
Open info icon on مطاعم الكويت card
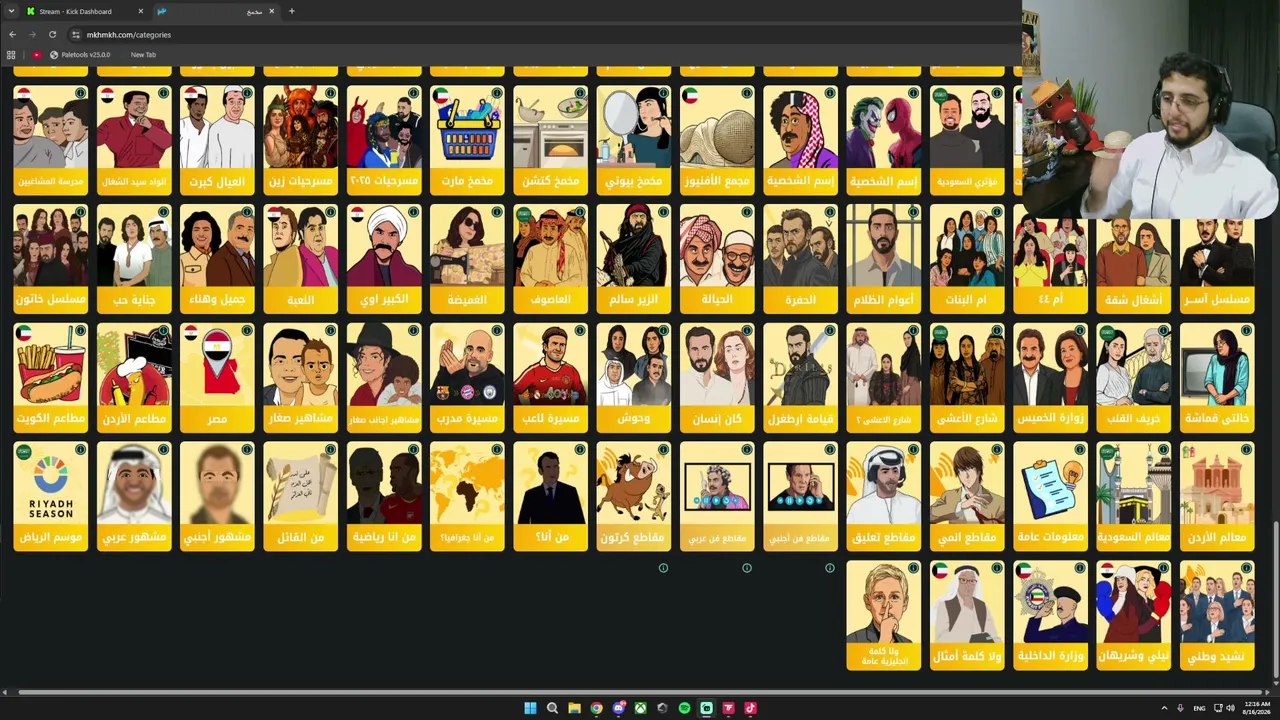(x=80, y=331)
